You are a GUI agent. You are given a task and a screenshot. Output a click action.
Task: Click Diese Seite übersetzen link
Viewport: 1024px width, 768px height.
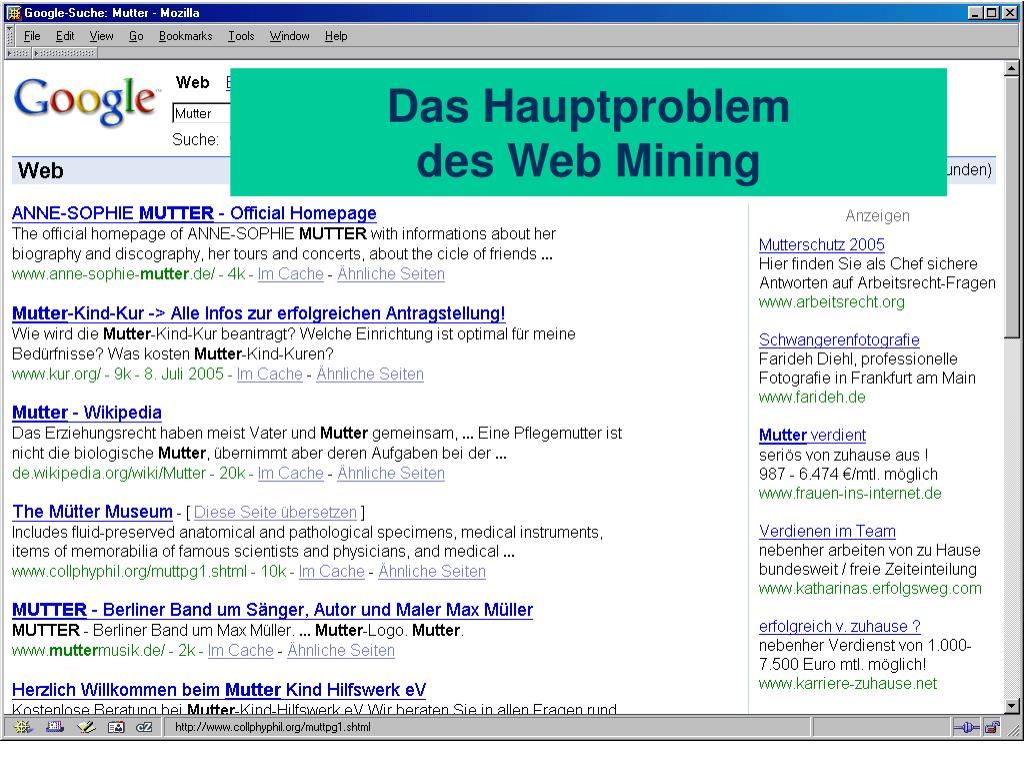276,512
